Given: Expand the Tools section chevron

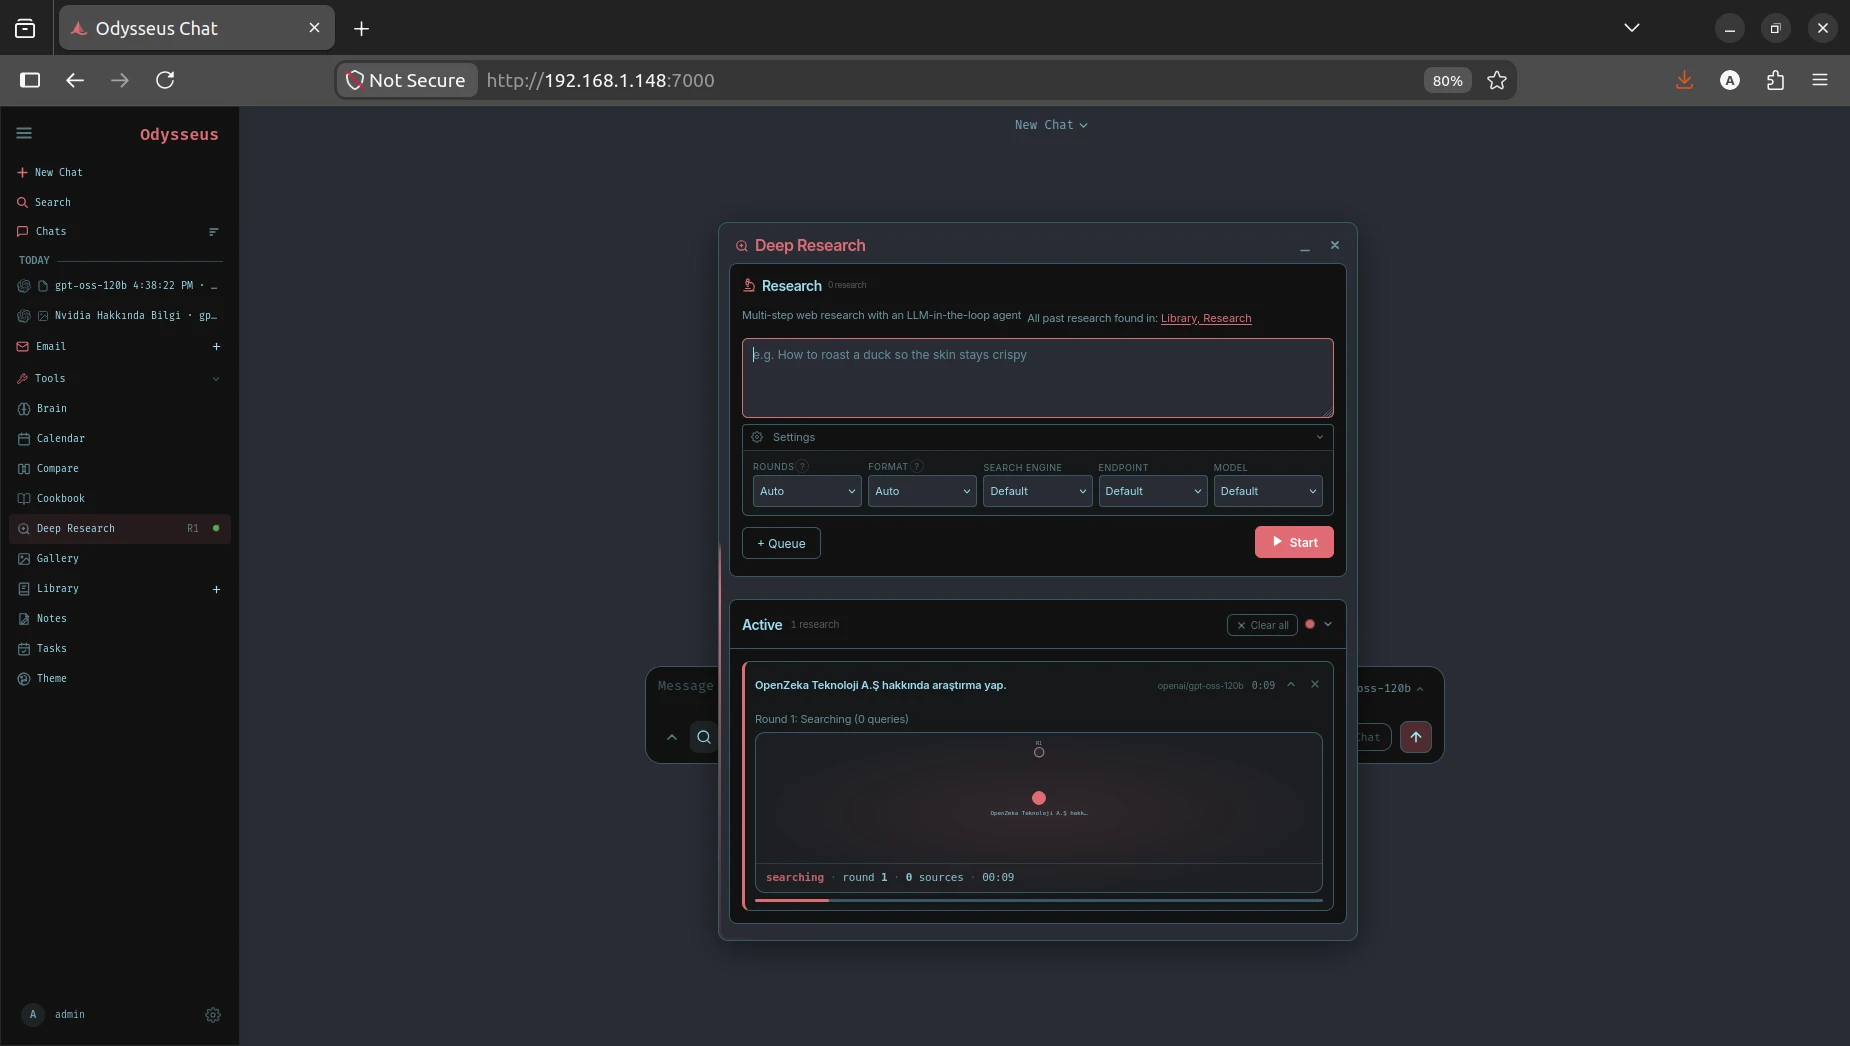Looking at the screenshot, I should tap(216, 379).
